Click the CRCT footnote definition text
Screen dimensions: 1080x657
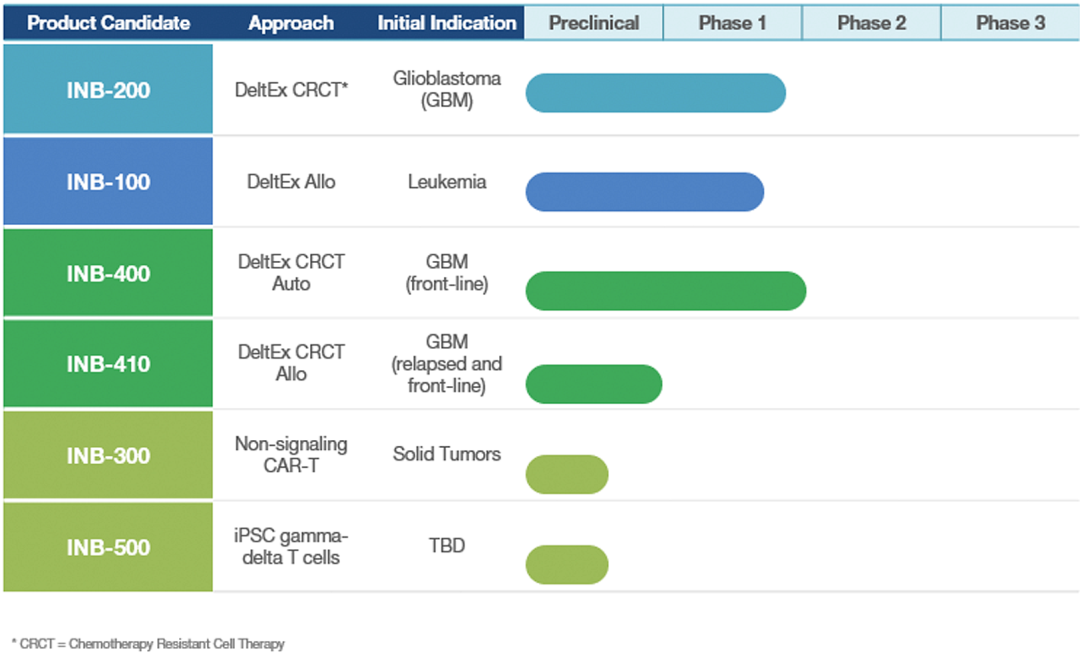148,644
